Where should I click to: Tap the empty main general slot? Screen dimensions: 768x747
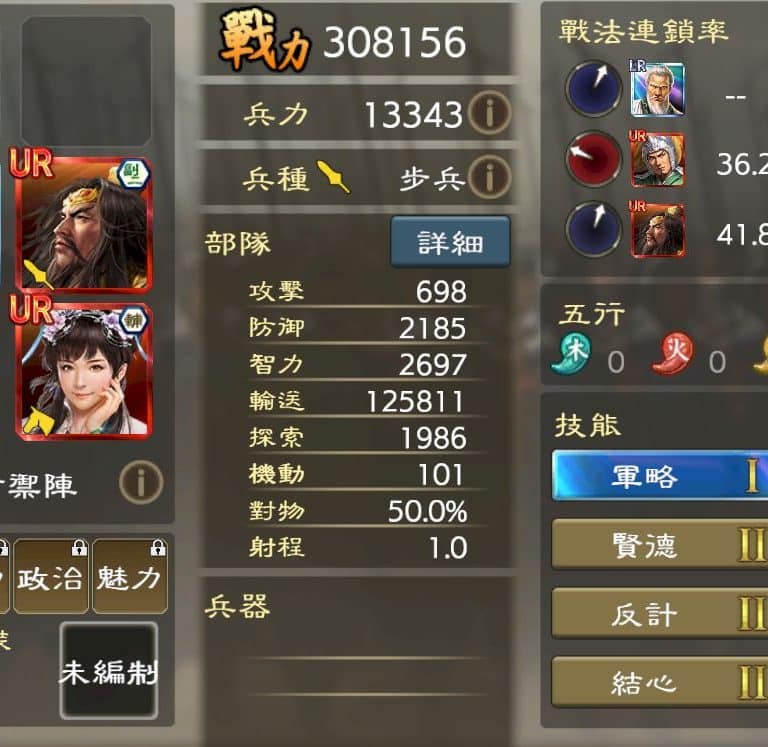(x=86, y=81)
